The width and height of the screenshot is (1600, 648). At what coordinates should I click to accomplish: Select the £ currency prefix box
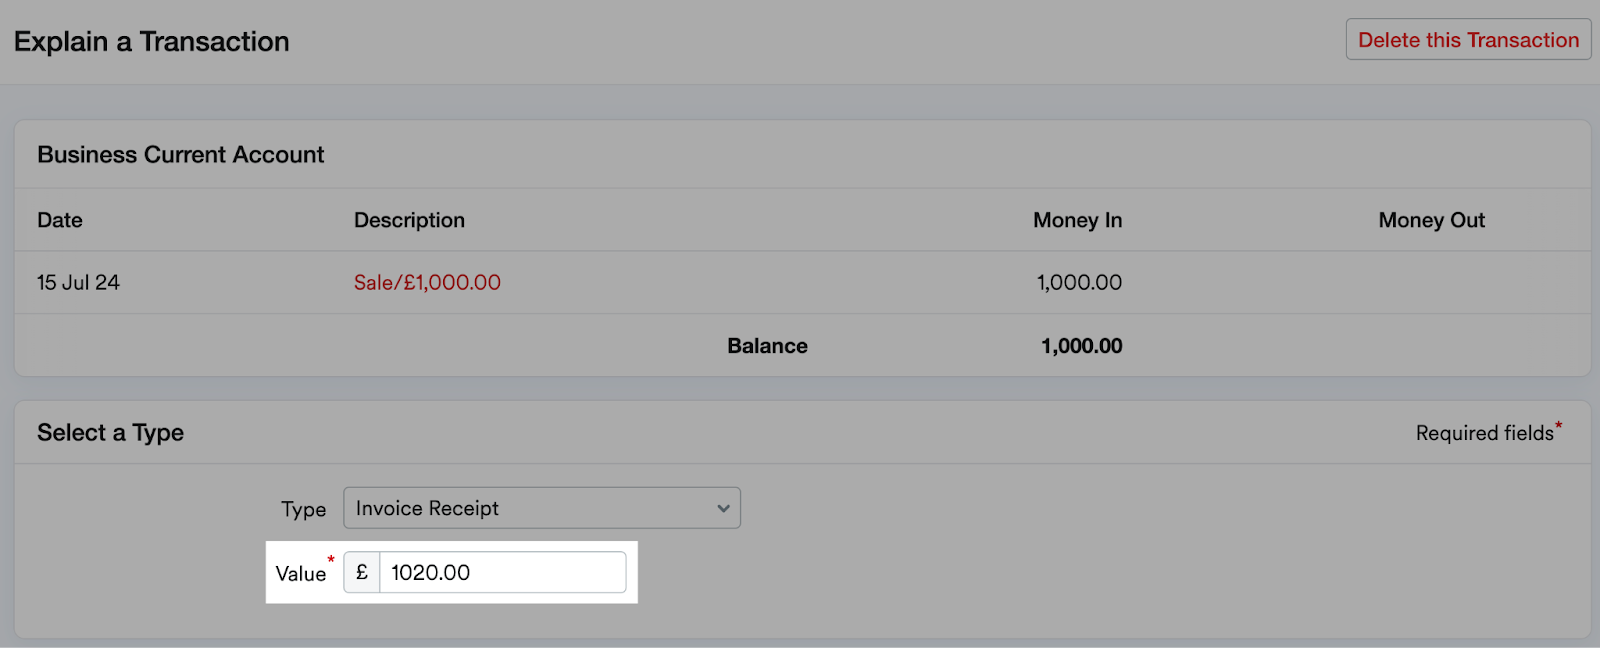(360, 572)
